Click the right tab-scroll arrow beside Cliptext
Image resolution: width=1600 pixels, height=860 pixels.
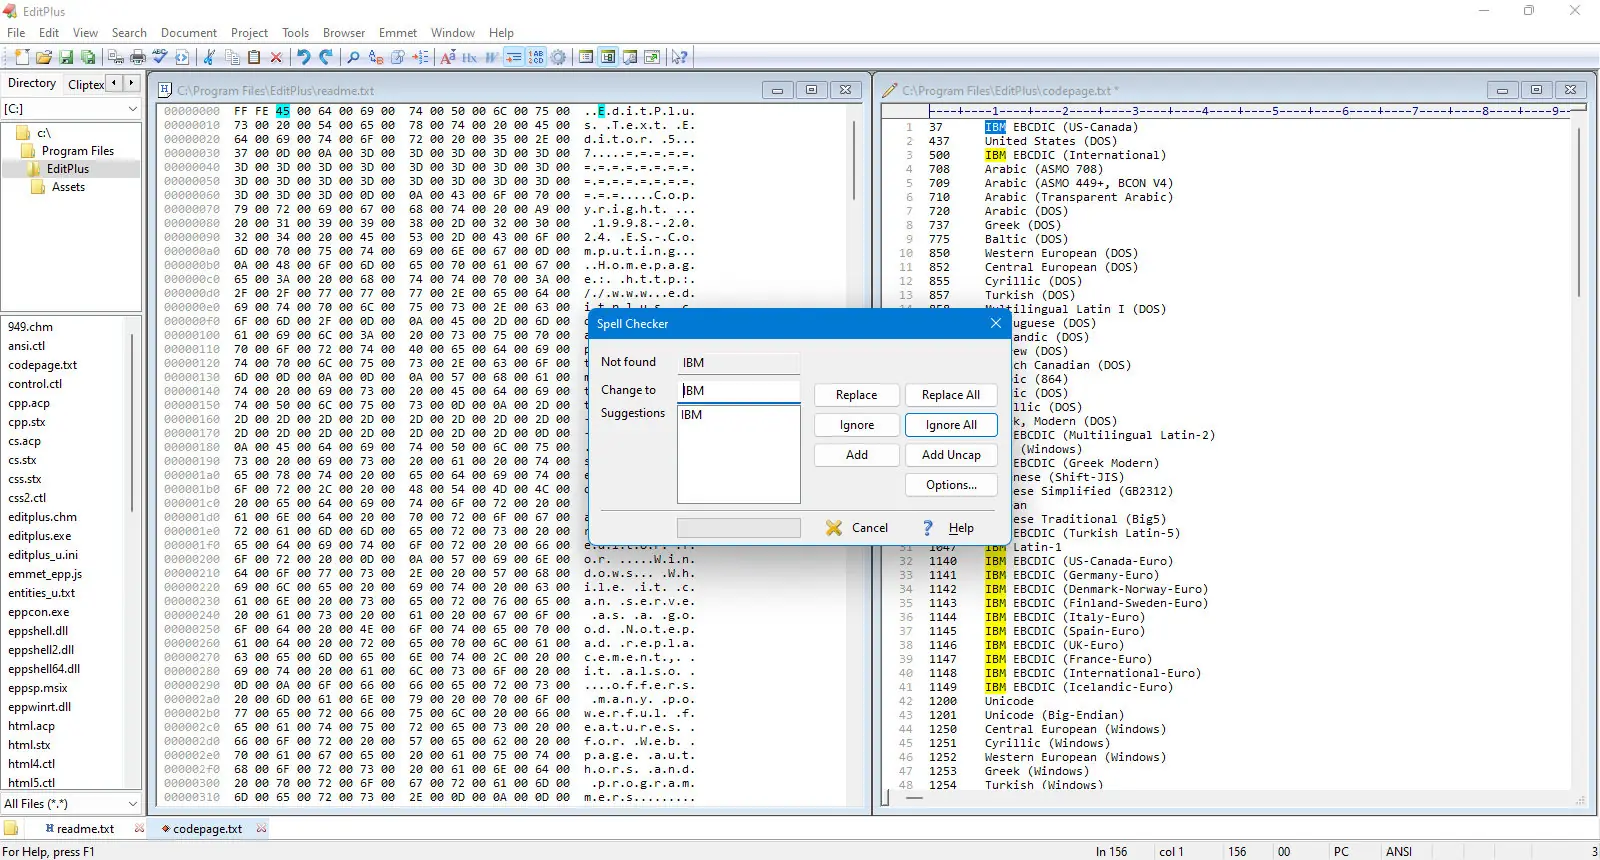(x=131, y=83)
